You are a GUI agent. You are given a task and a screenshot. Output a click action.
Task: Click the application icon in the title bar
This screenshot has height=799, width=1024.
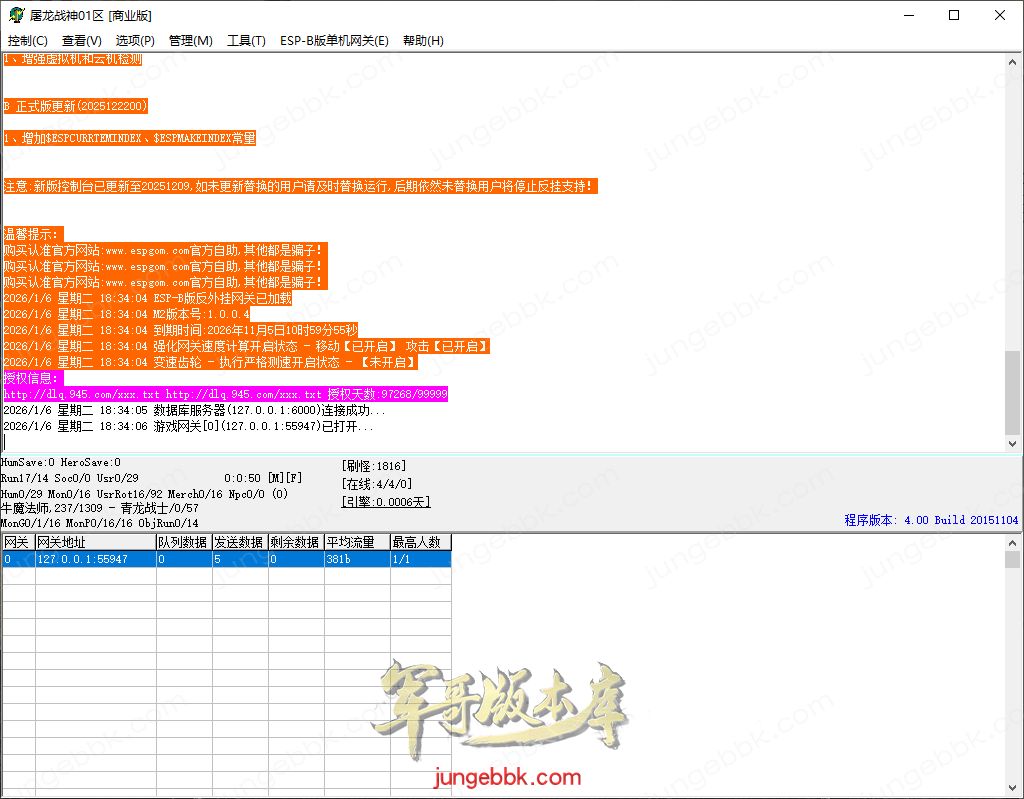[x=17, y=15]
